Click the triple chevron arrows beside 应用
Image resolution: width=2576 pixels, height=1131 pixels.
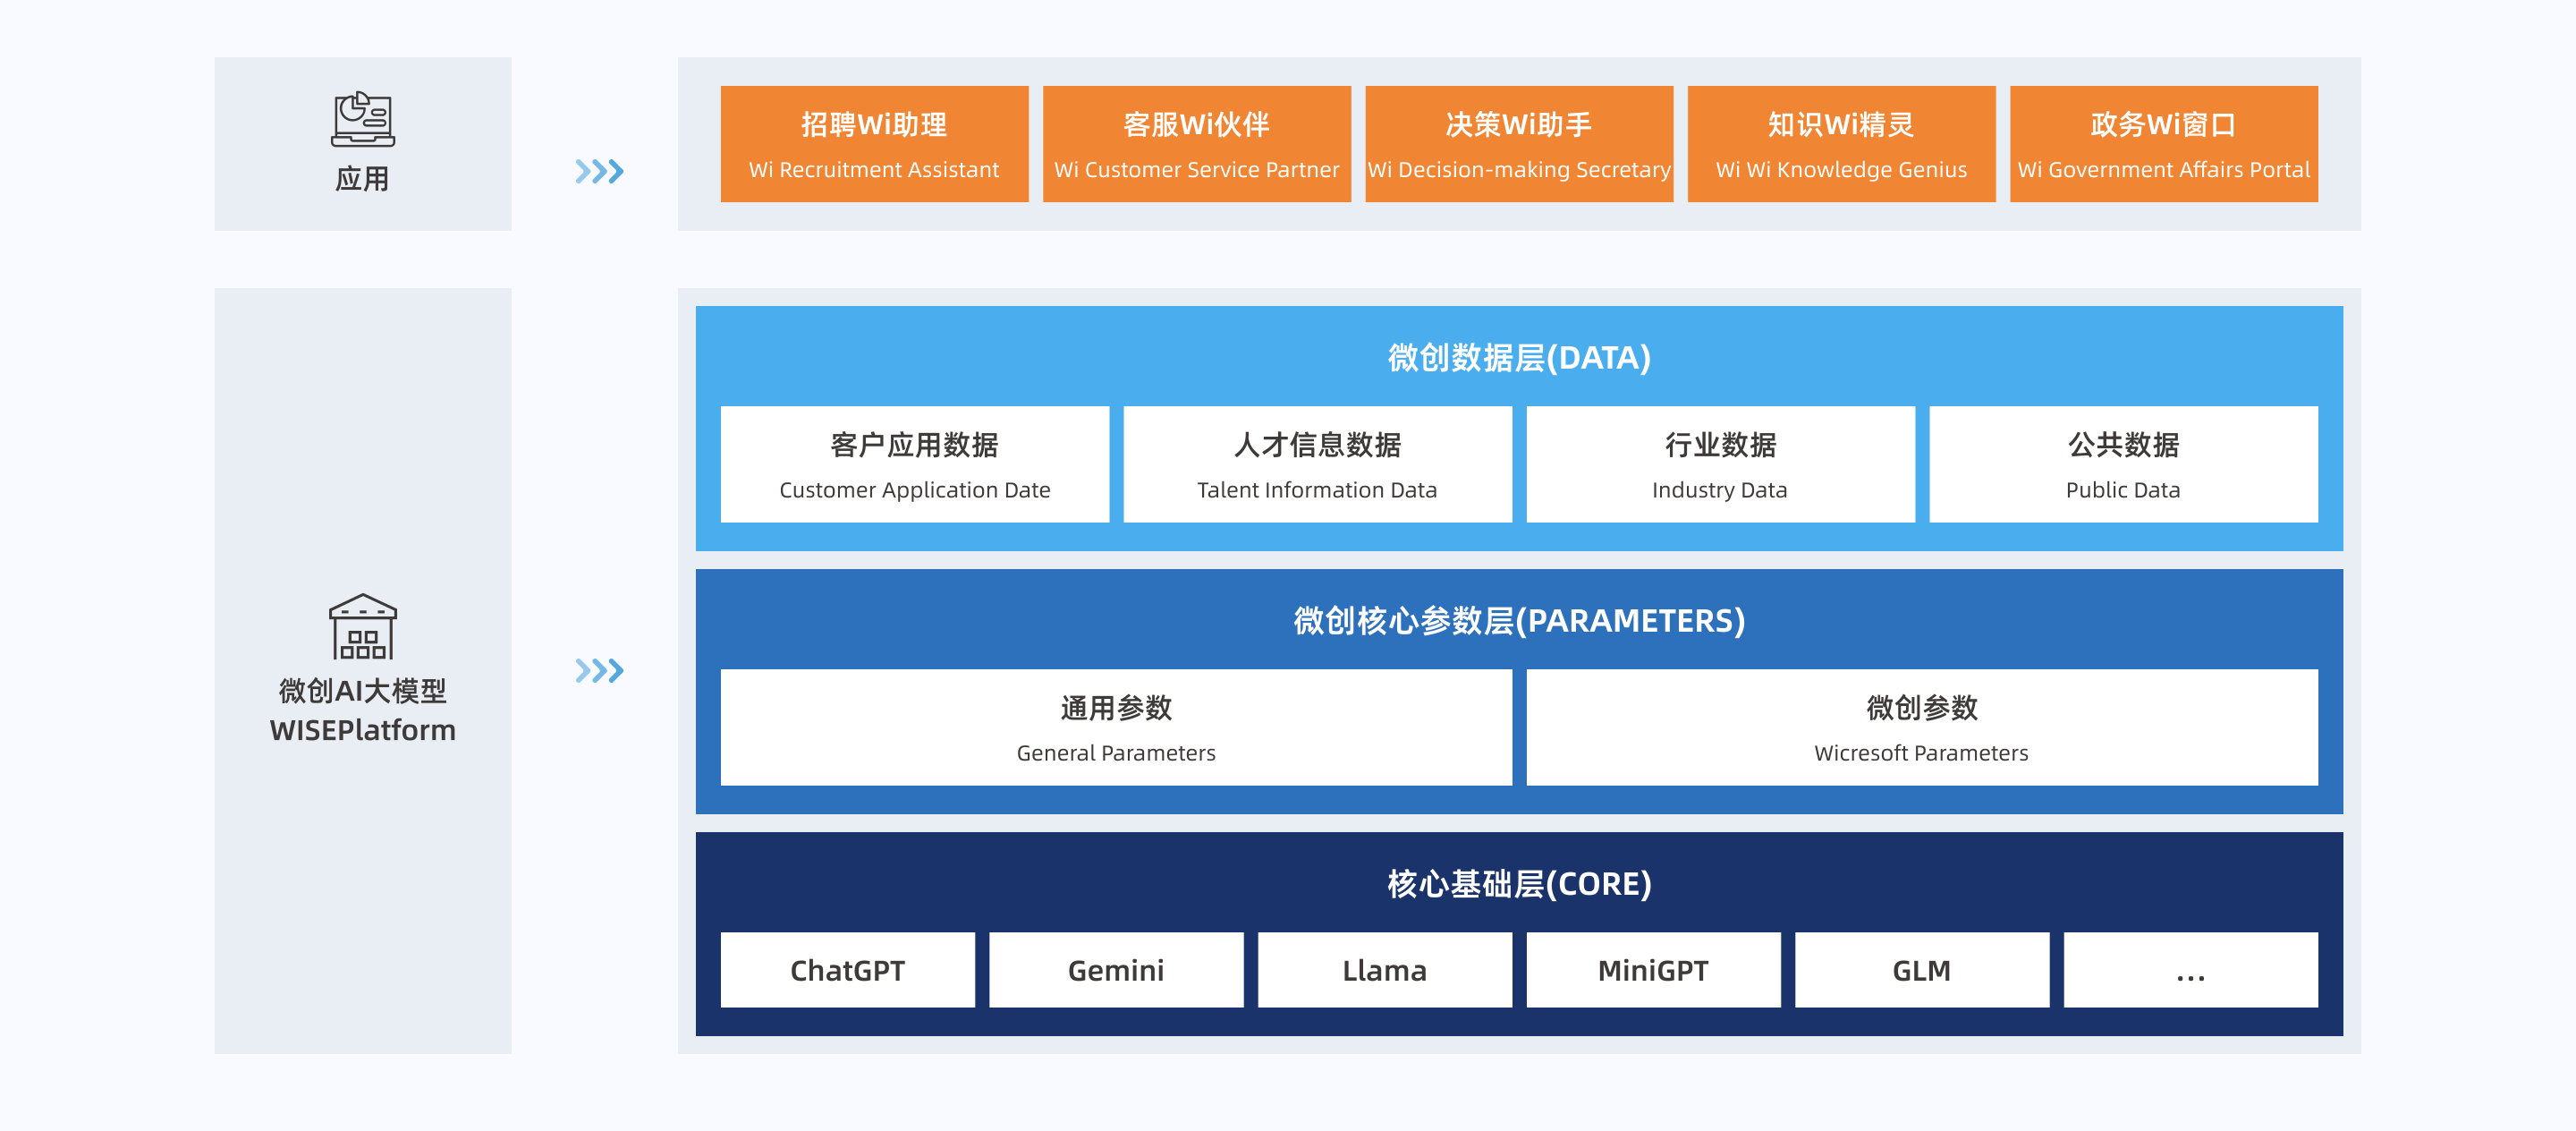(599, 171)
